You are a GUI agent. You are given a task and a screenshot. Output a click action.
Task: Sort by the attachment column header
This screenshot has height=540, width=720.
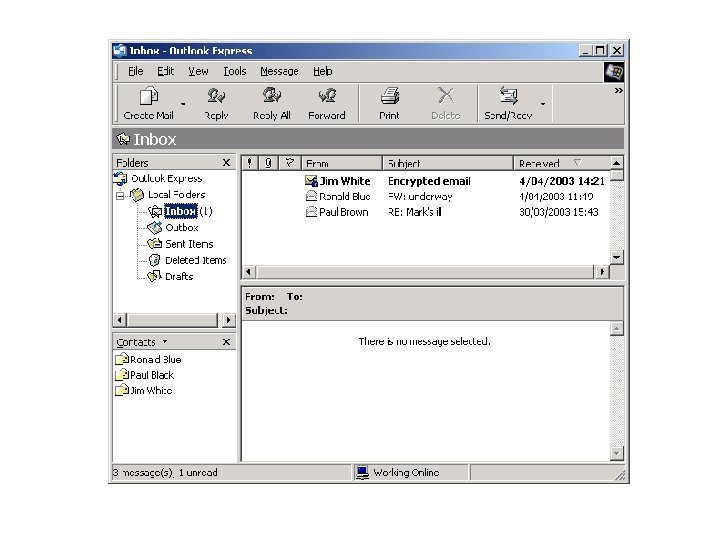269,163
